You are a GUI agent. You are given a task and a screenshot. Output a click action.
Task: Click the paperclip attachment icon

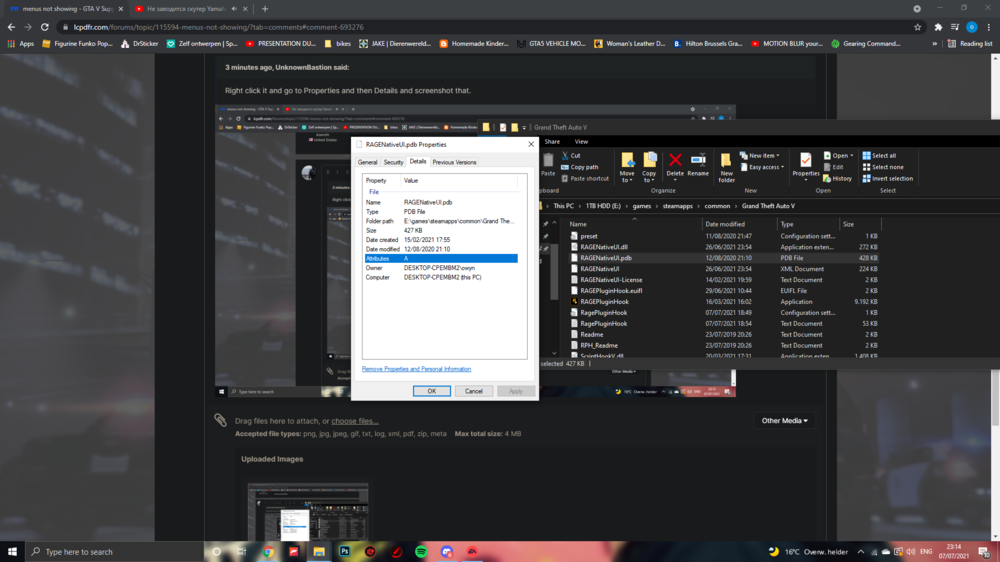[220, 420]
